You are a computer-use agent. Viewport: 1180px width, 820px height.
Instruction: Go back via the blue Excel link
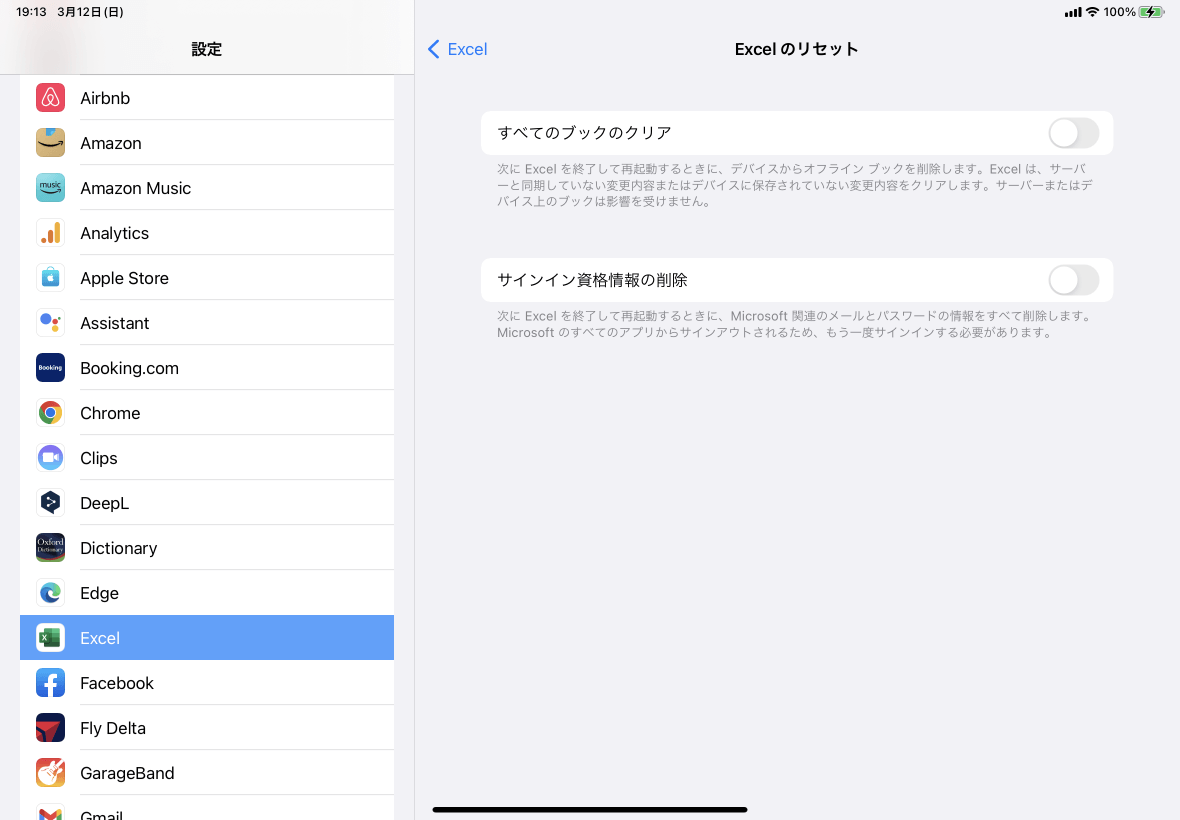click(x=467, y=49)
